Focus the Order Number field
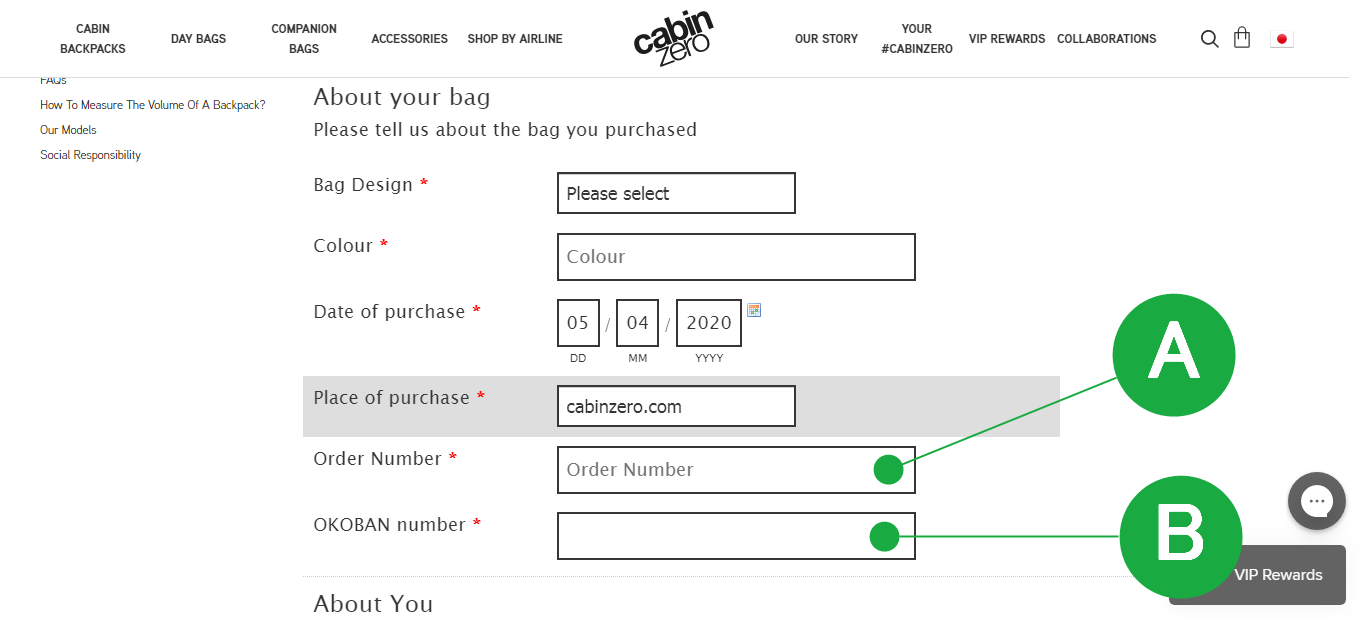 click(x=736, y=470)
